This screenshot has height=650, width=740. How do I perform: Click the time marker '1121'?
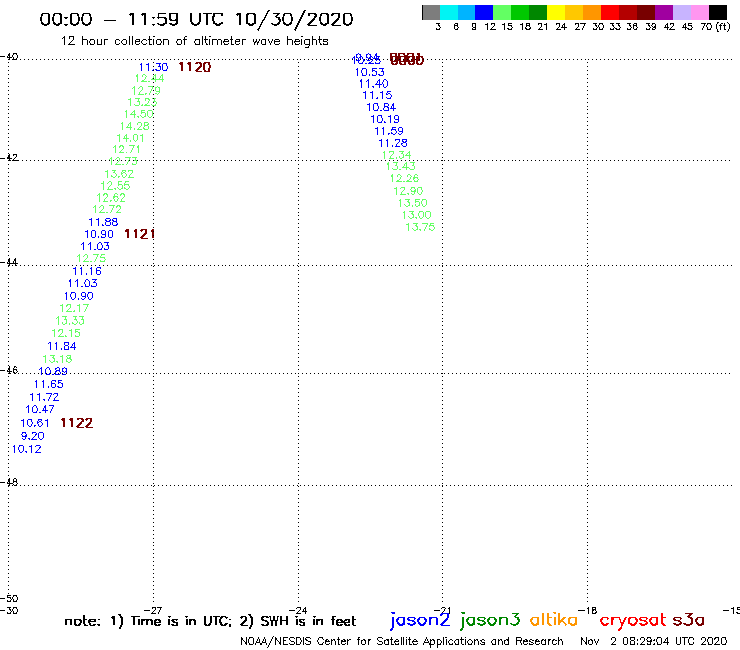tap(139, 234)
